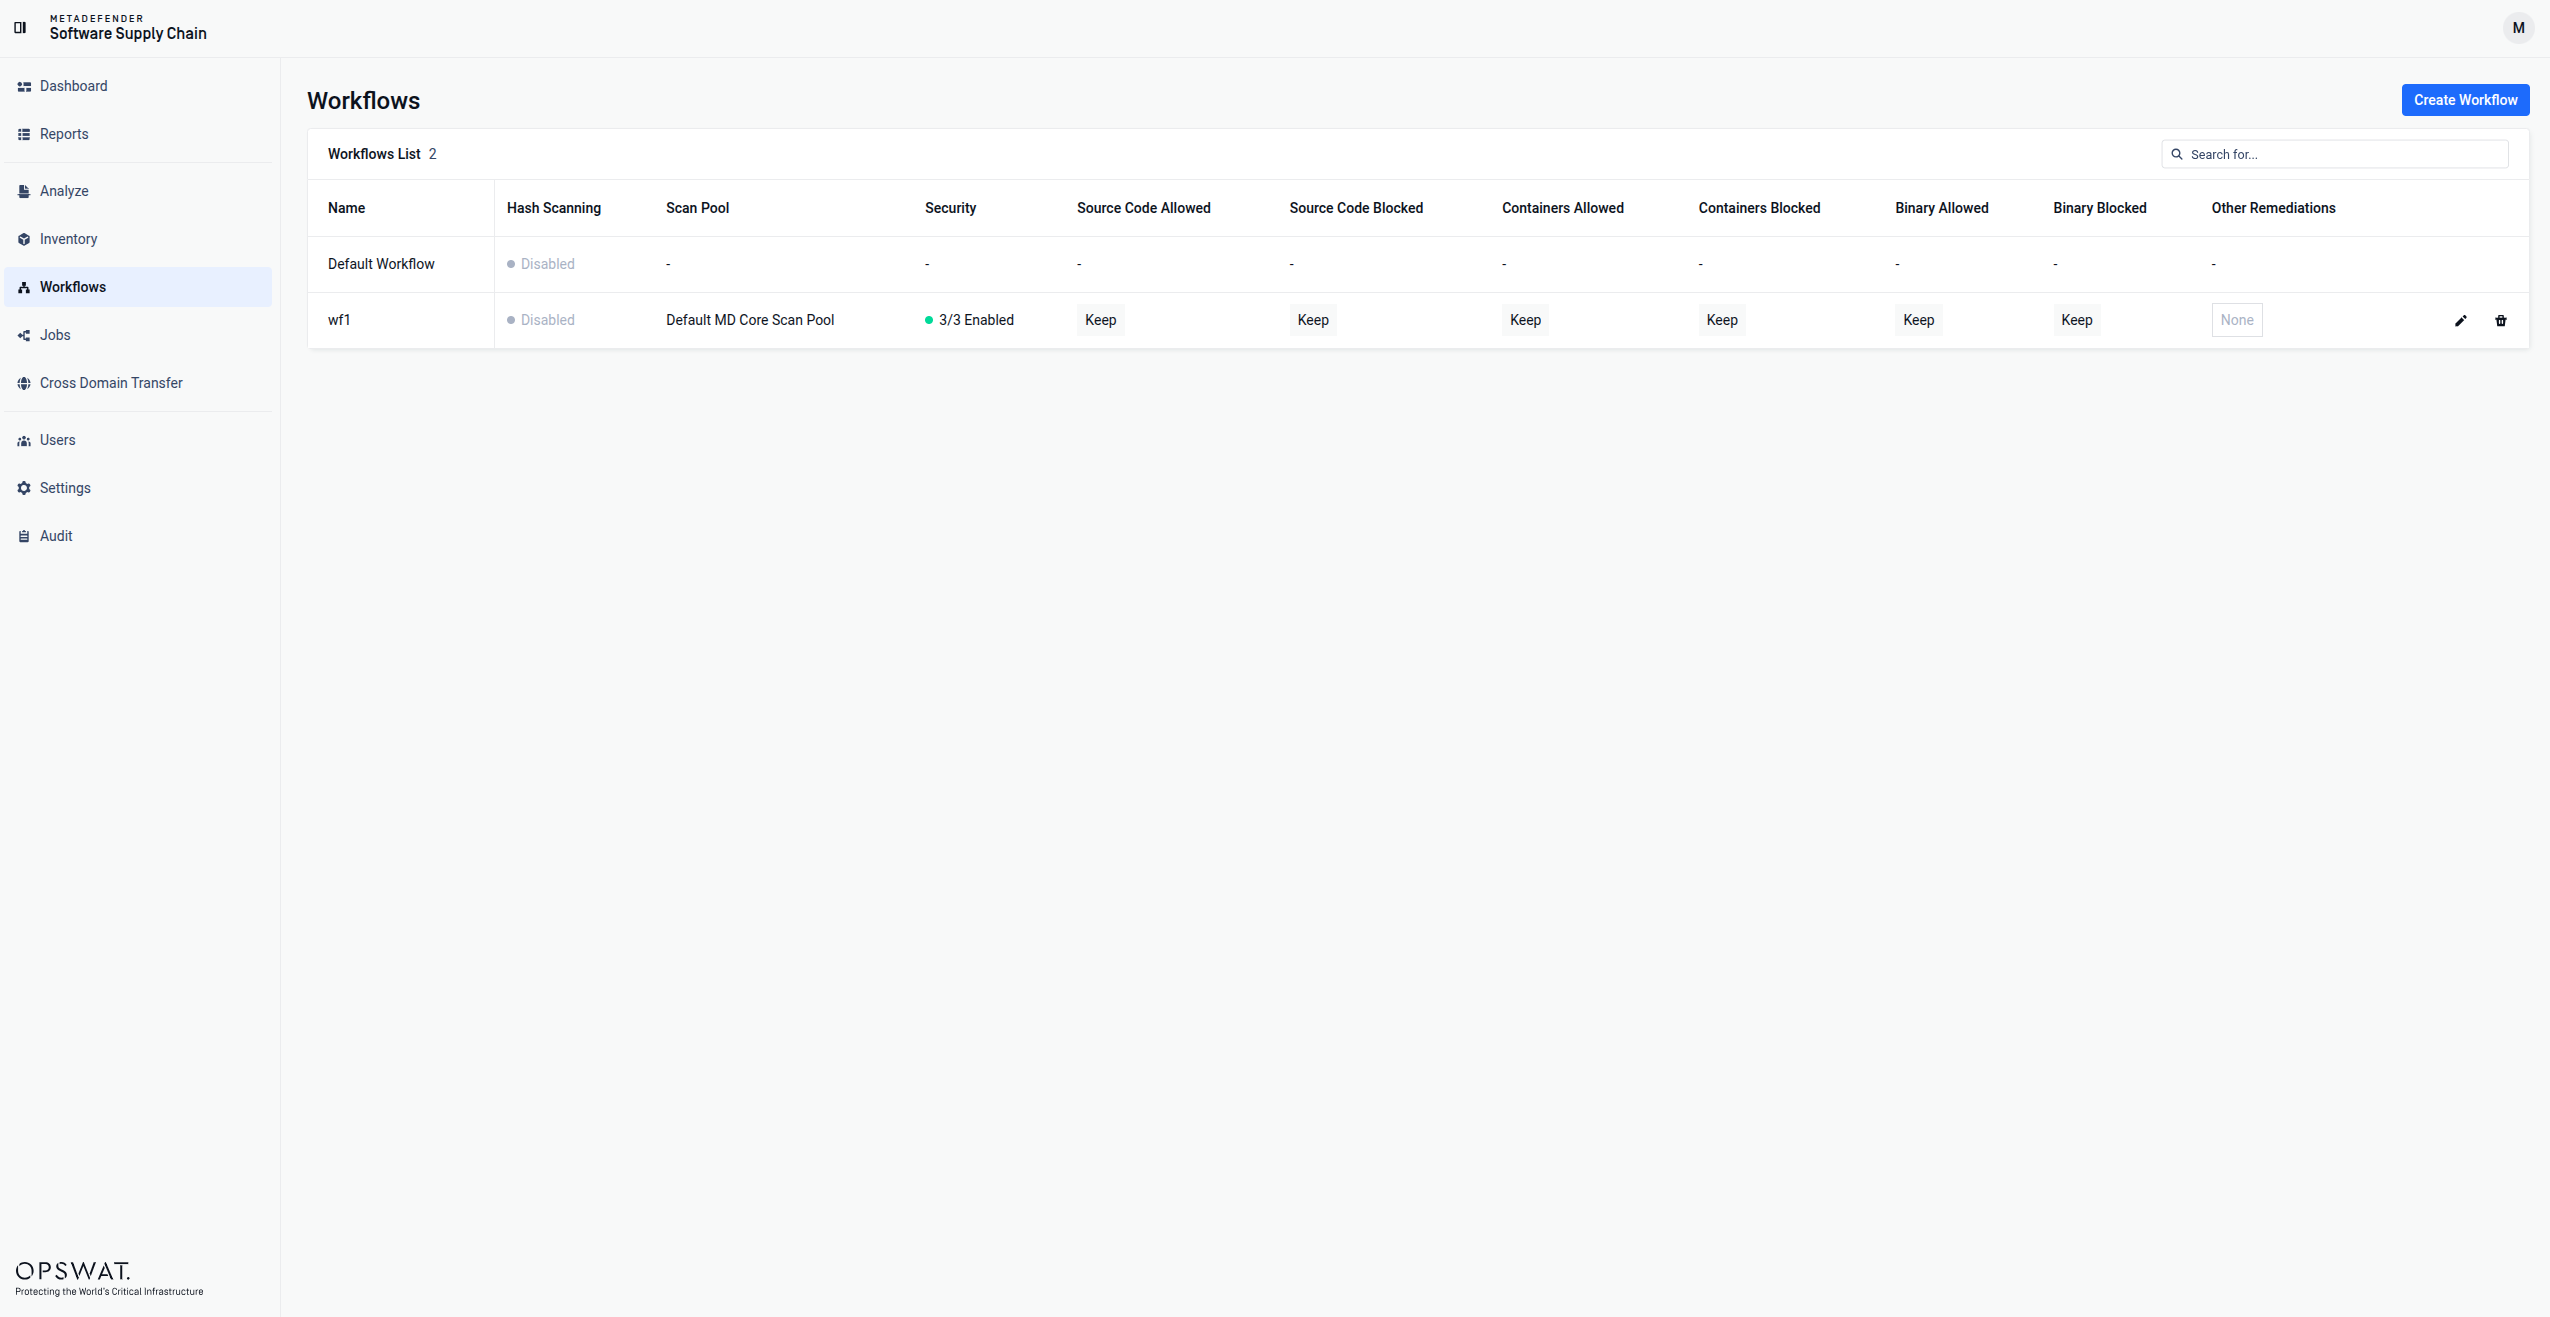Open Cross Domain Transfer

point(138,383)
